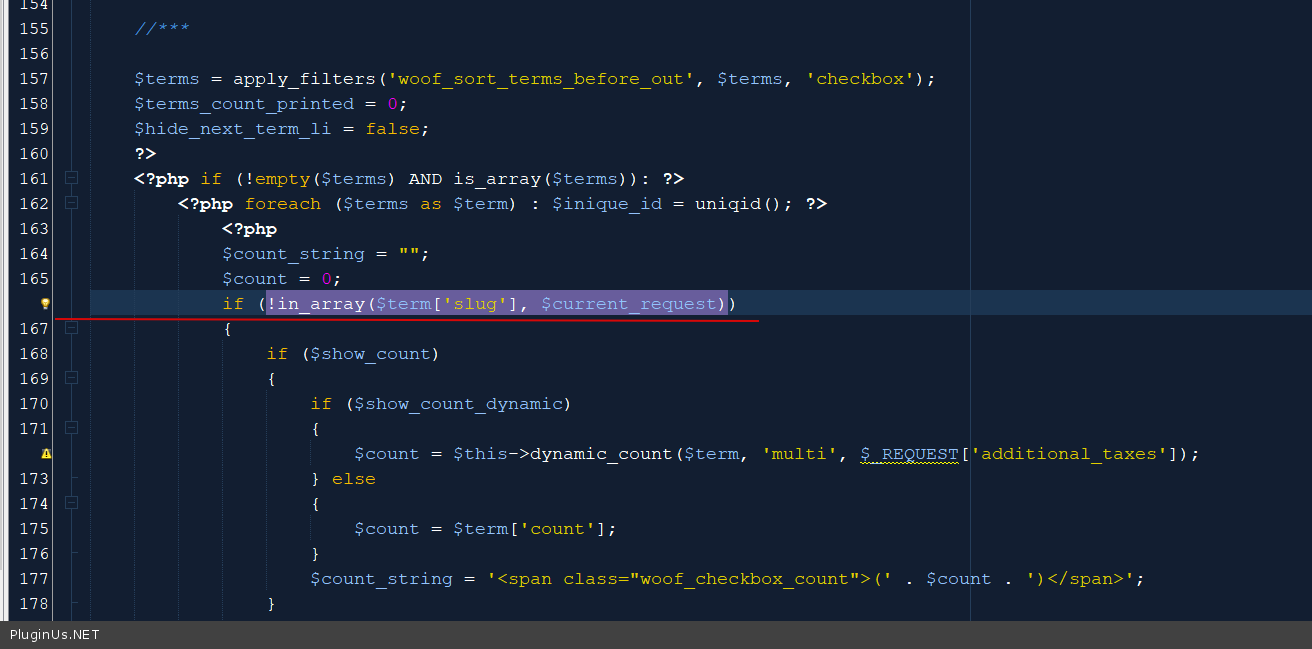Open the yellow warning icon in the gutter
The height and width of the screenshot is (649, 1312).
coord(45,453)
